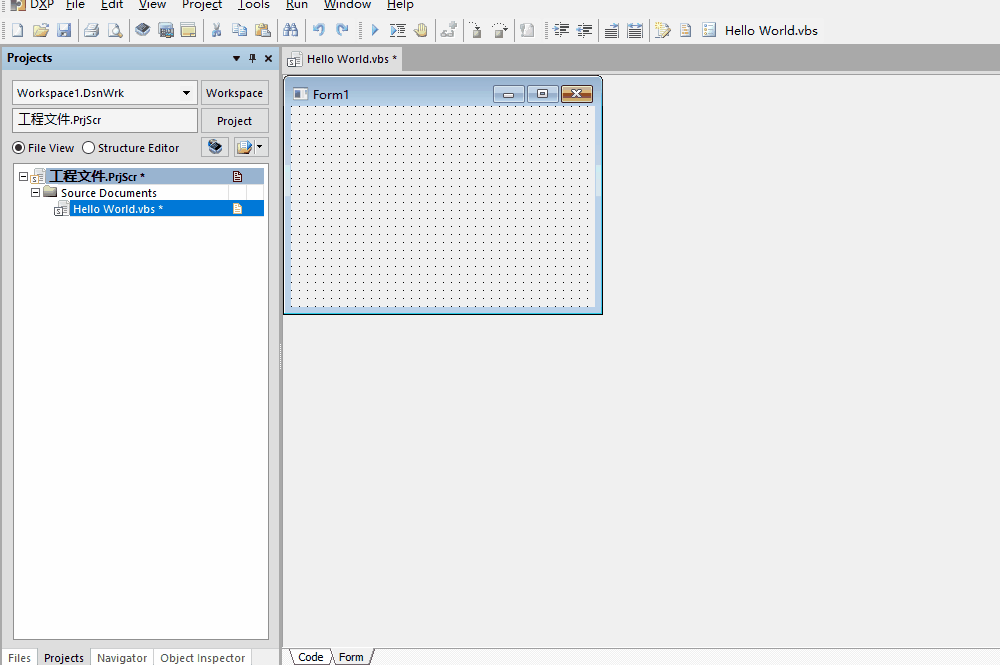Click the Find binoculars icon
Image resolution: width=1000 pixels, height=665 pixels.
click(x=291, y=31)
